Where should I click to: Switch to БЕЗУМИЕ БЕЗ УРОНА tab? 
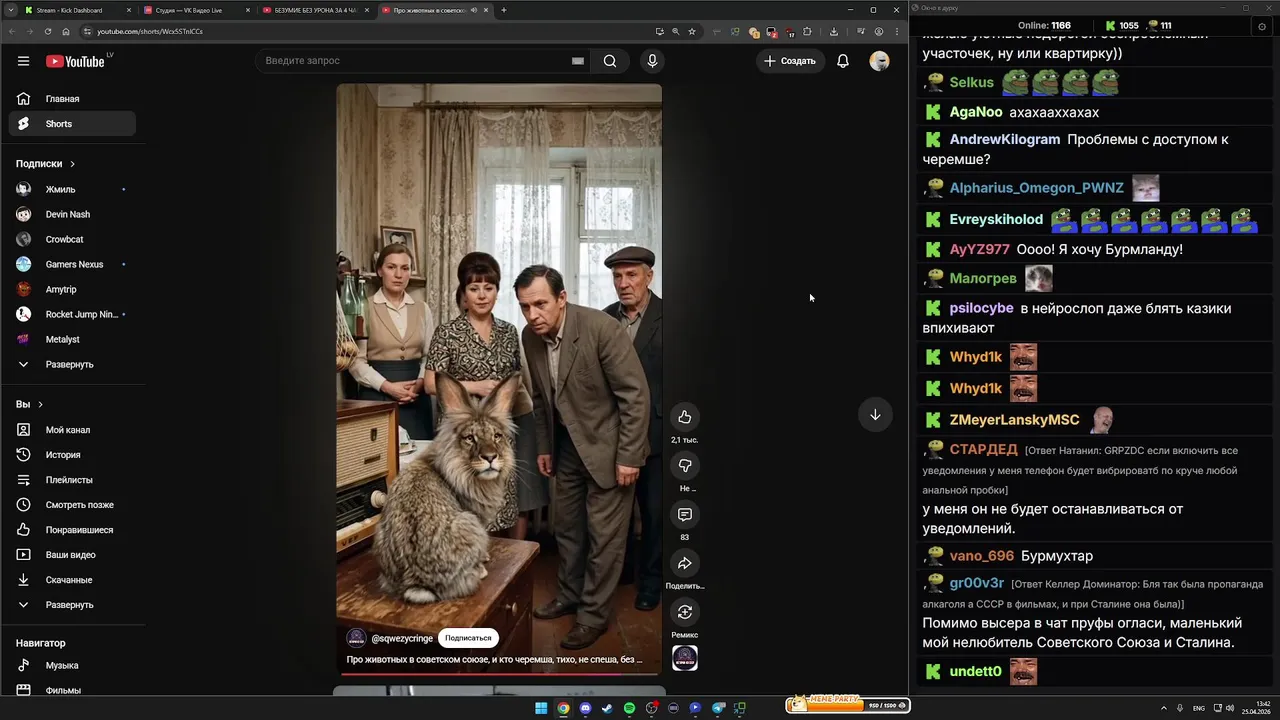point(313,10)
